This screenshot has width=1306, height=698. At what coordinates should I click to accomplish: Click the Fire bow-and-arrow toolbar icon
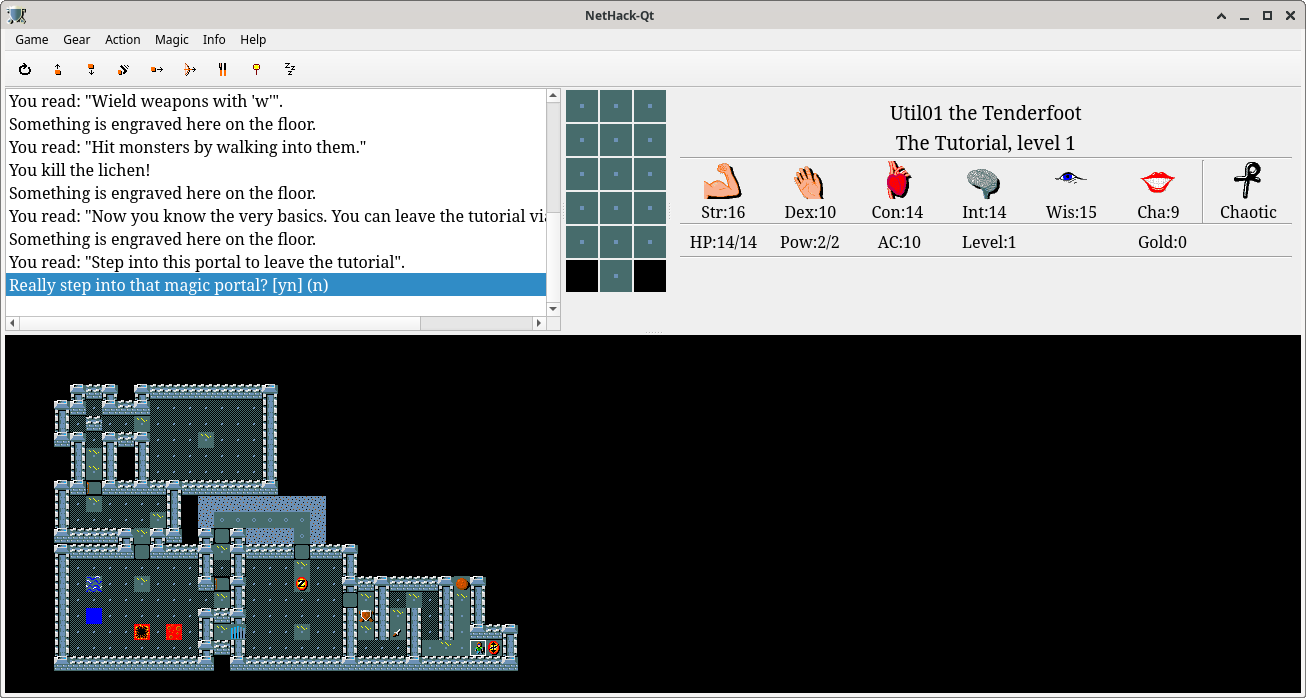click(190, 69)
